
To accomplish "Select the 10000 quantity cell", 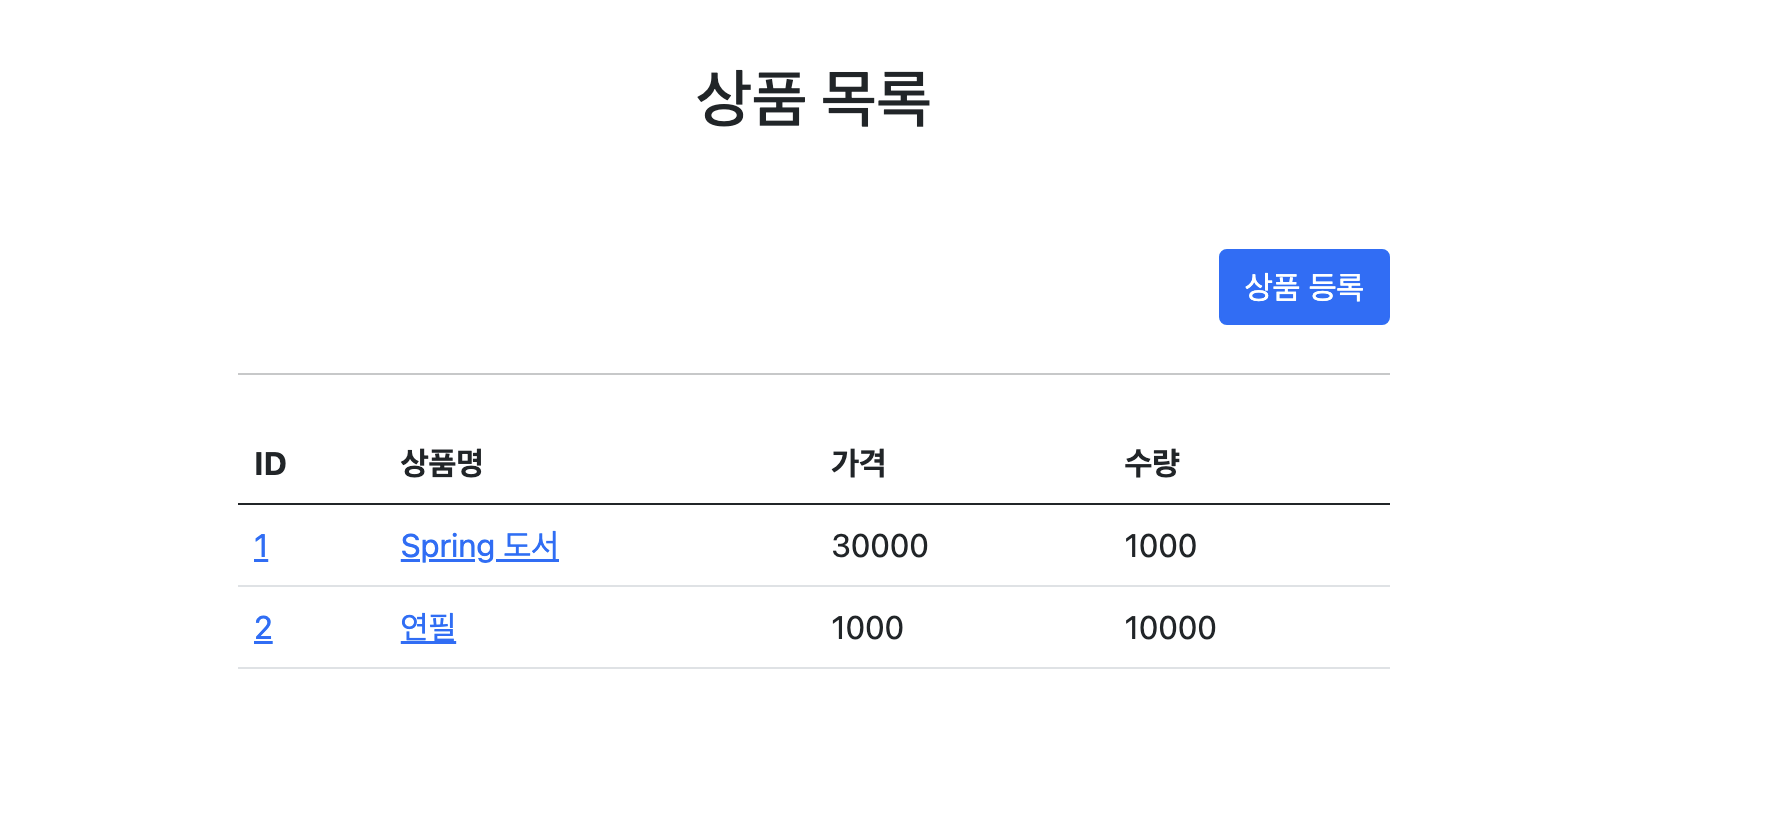I will click(x=1170, y=628).
